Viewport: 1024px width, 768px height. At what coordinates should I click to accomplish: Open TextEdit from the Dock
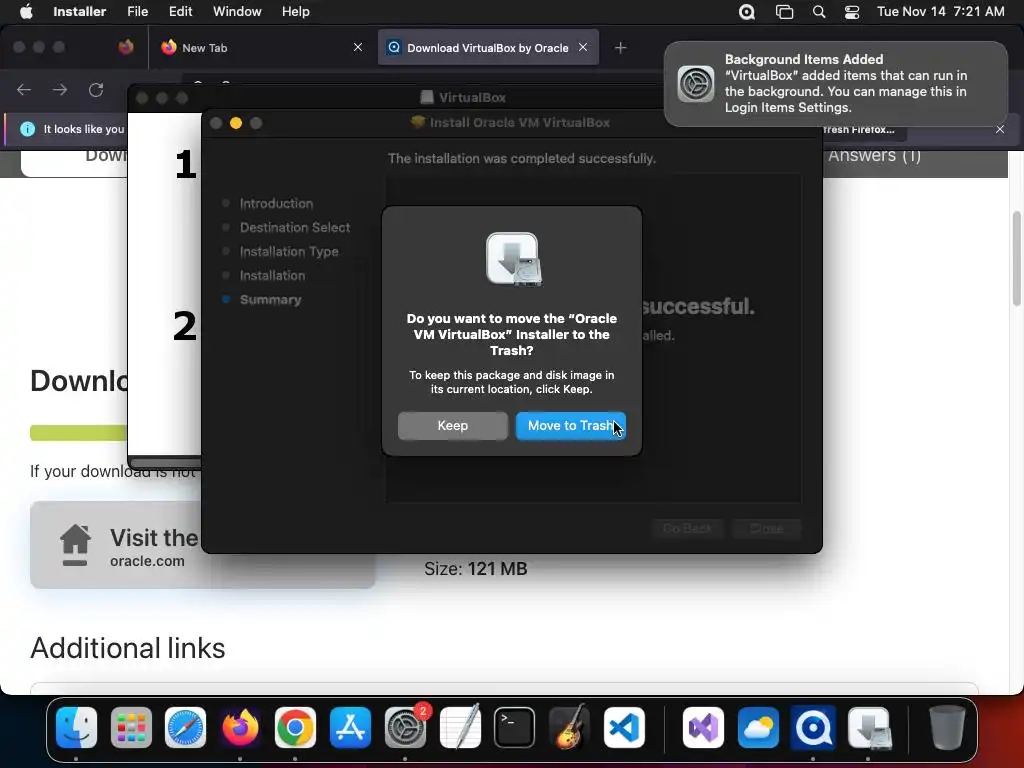point(460,727)
